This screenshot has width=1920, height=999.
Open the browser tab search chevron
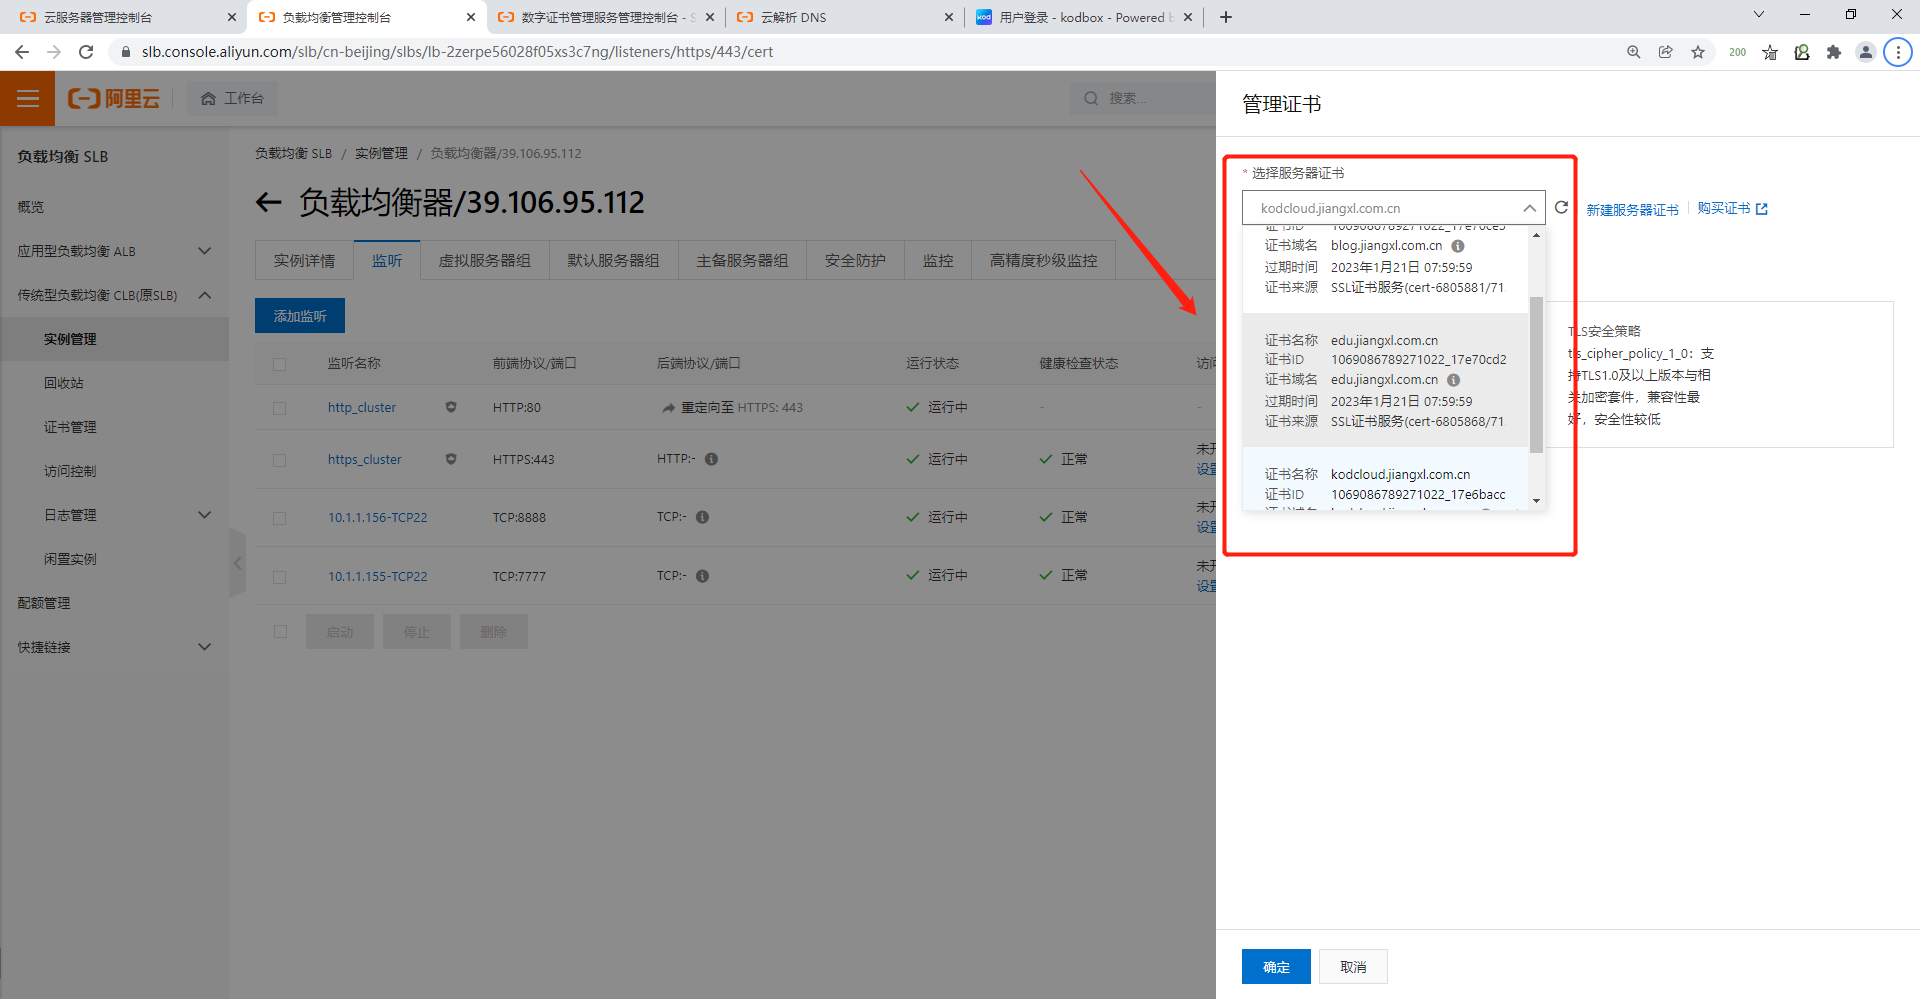(1759, 15)
